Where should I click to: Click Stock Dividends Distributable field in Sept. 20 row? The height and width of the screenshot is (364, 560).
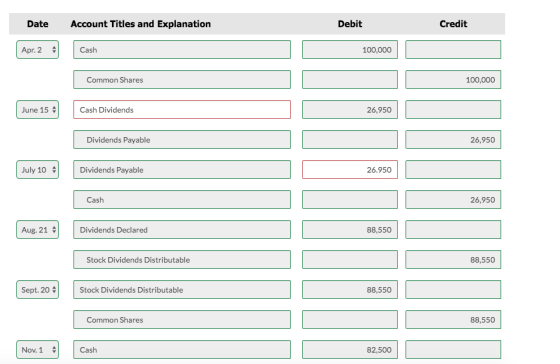click(x=182, y=290)
